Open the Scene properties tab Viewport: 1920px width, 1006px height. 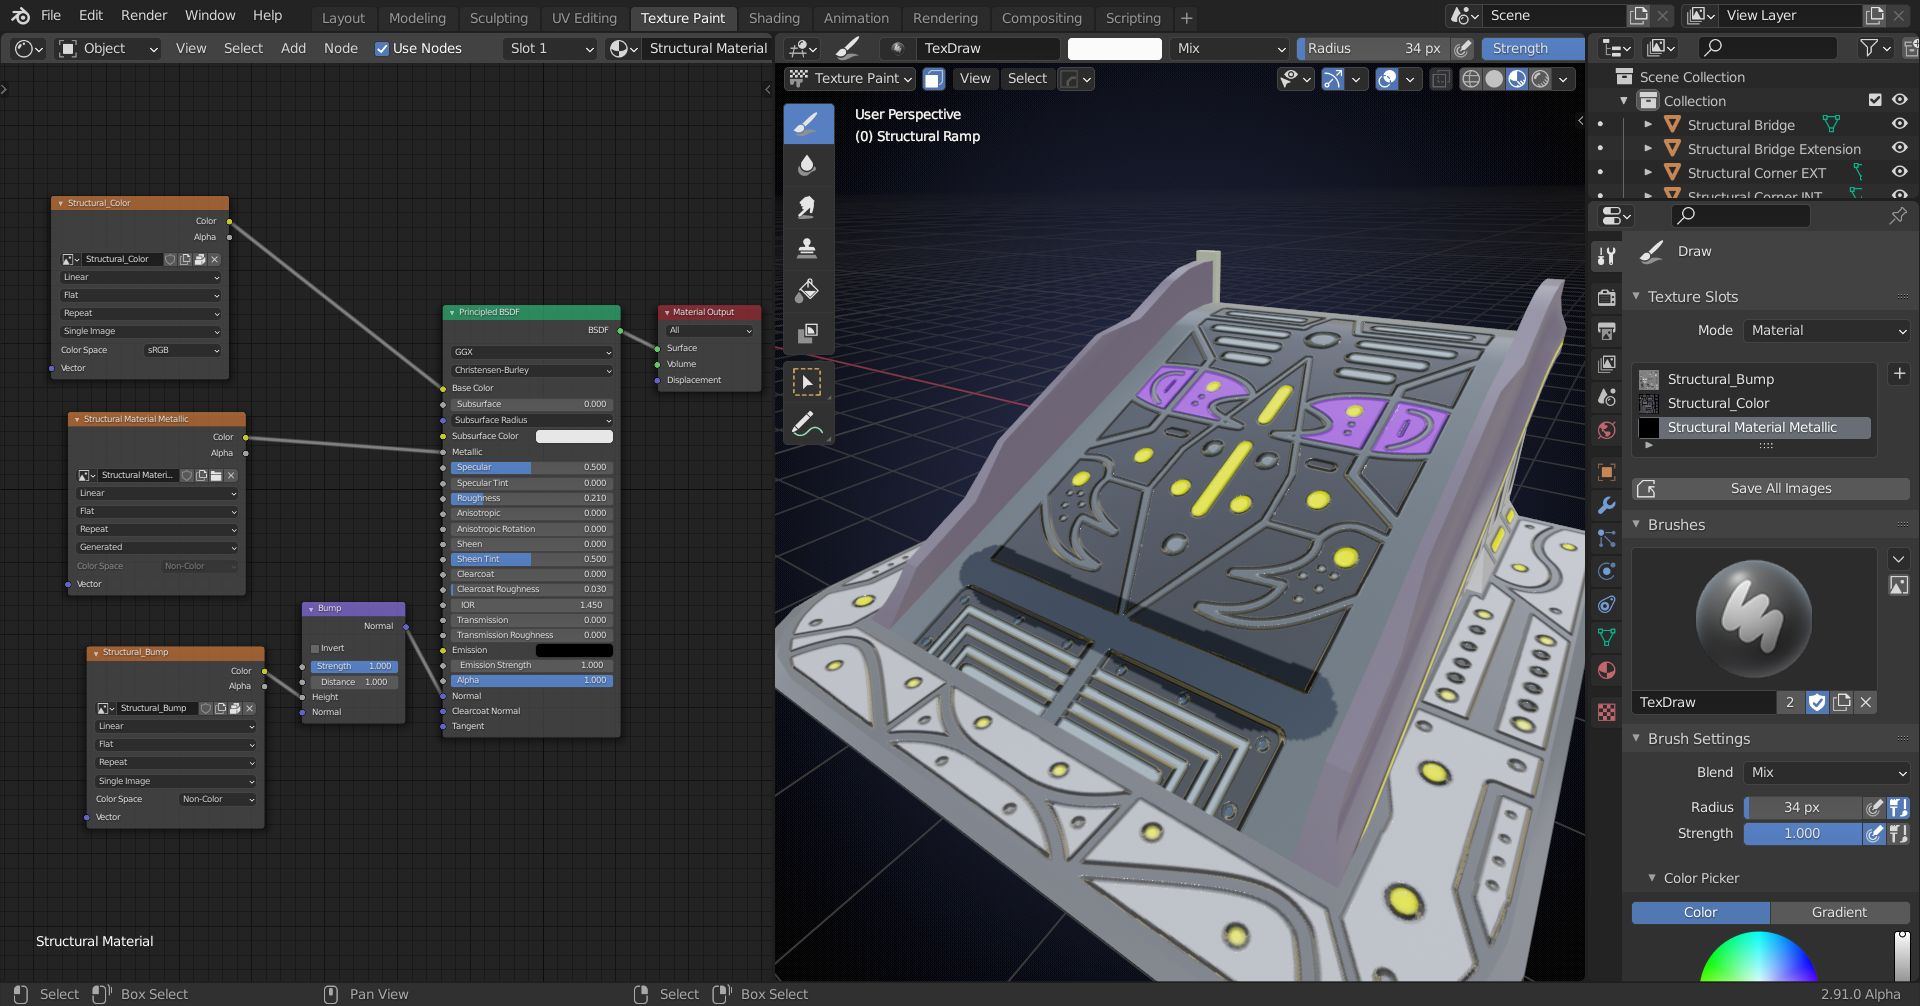(x=1607, y=397)
